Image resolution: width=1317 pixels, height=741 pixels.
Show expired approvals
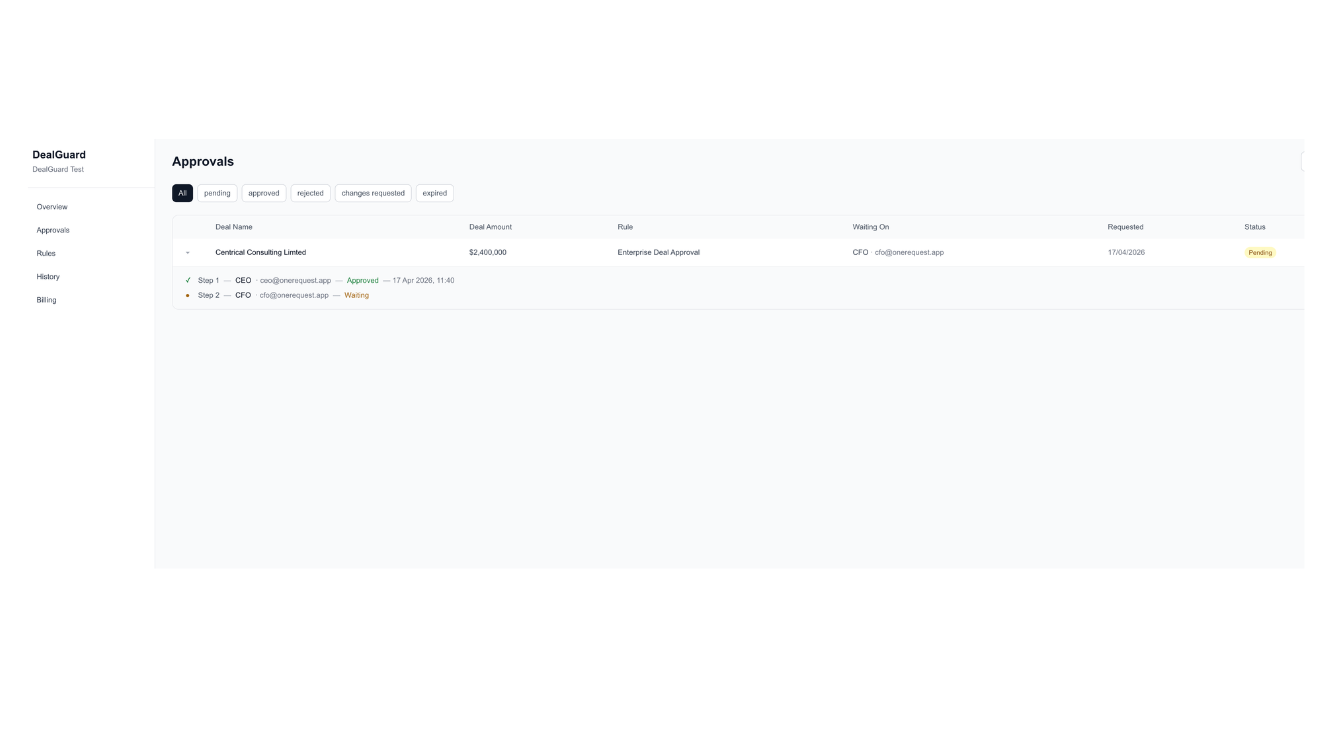435,193
